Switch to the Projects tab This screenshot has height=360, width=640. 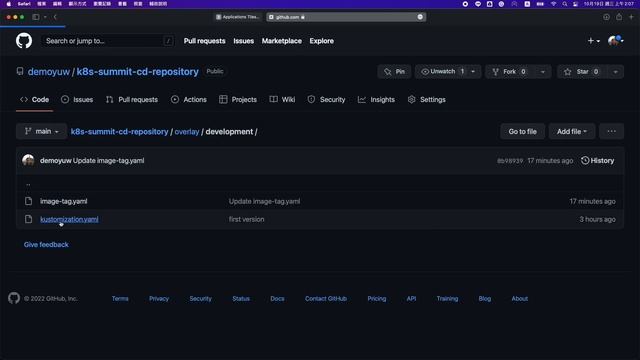(x=238, y=100)
